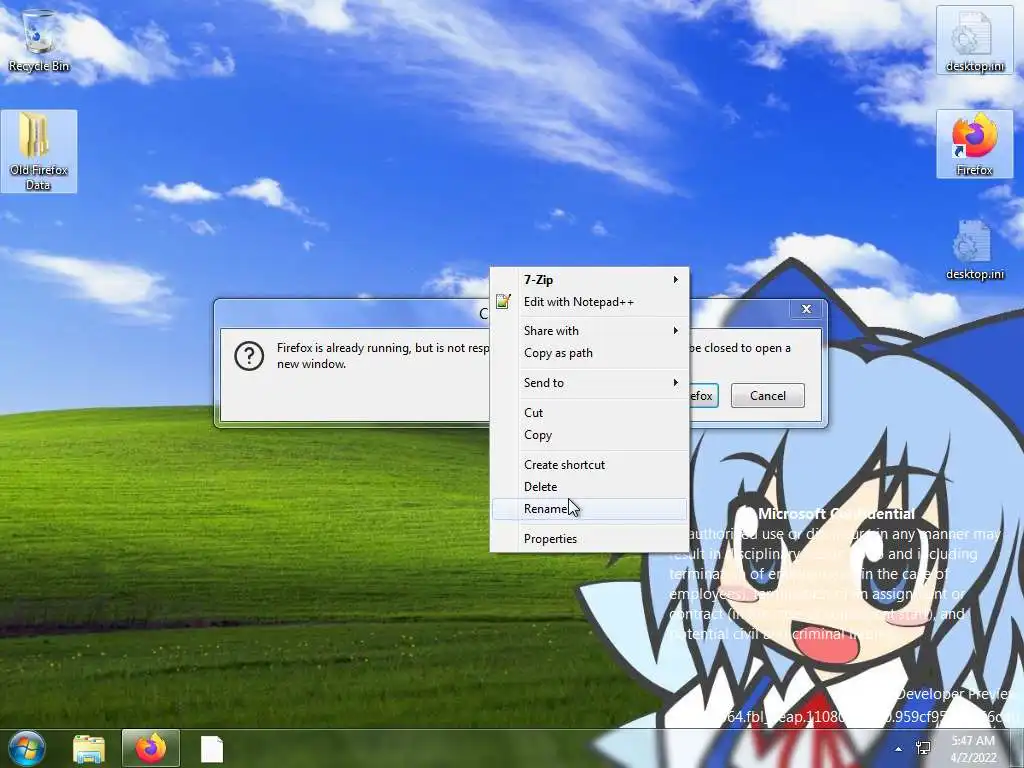This screenshot has width=1024, height=768.
Task: Click Cancel in the Firefox dialog
Action: (767, 396)
